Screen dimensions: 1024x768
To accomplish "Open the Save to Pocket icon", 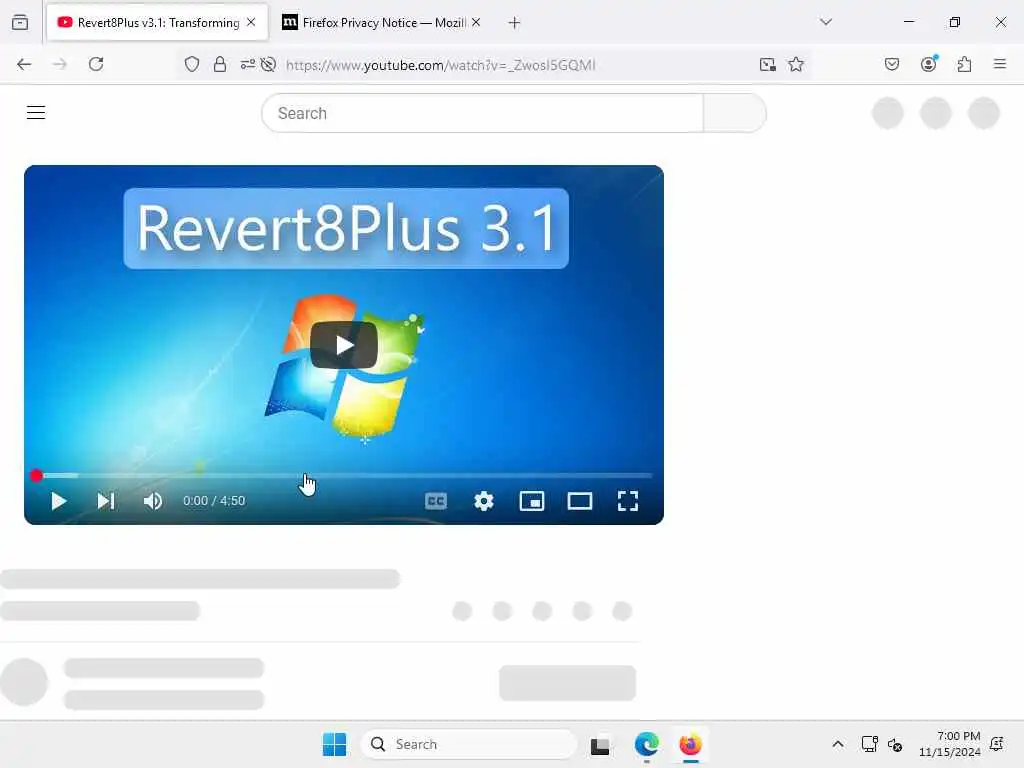I will (x=891, y=64).
